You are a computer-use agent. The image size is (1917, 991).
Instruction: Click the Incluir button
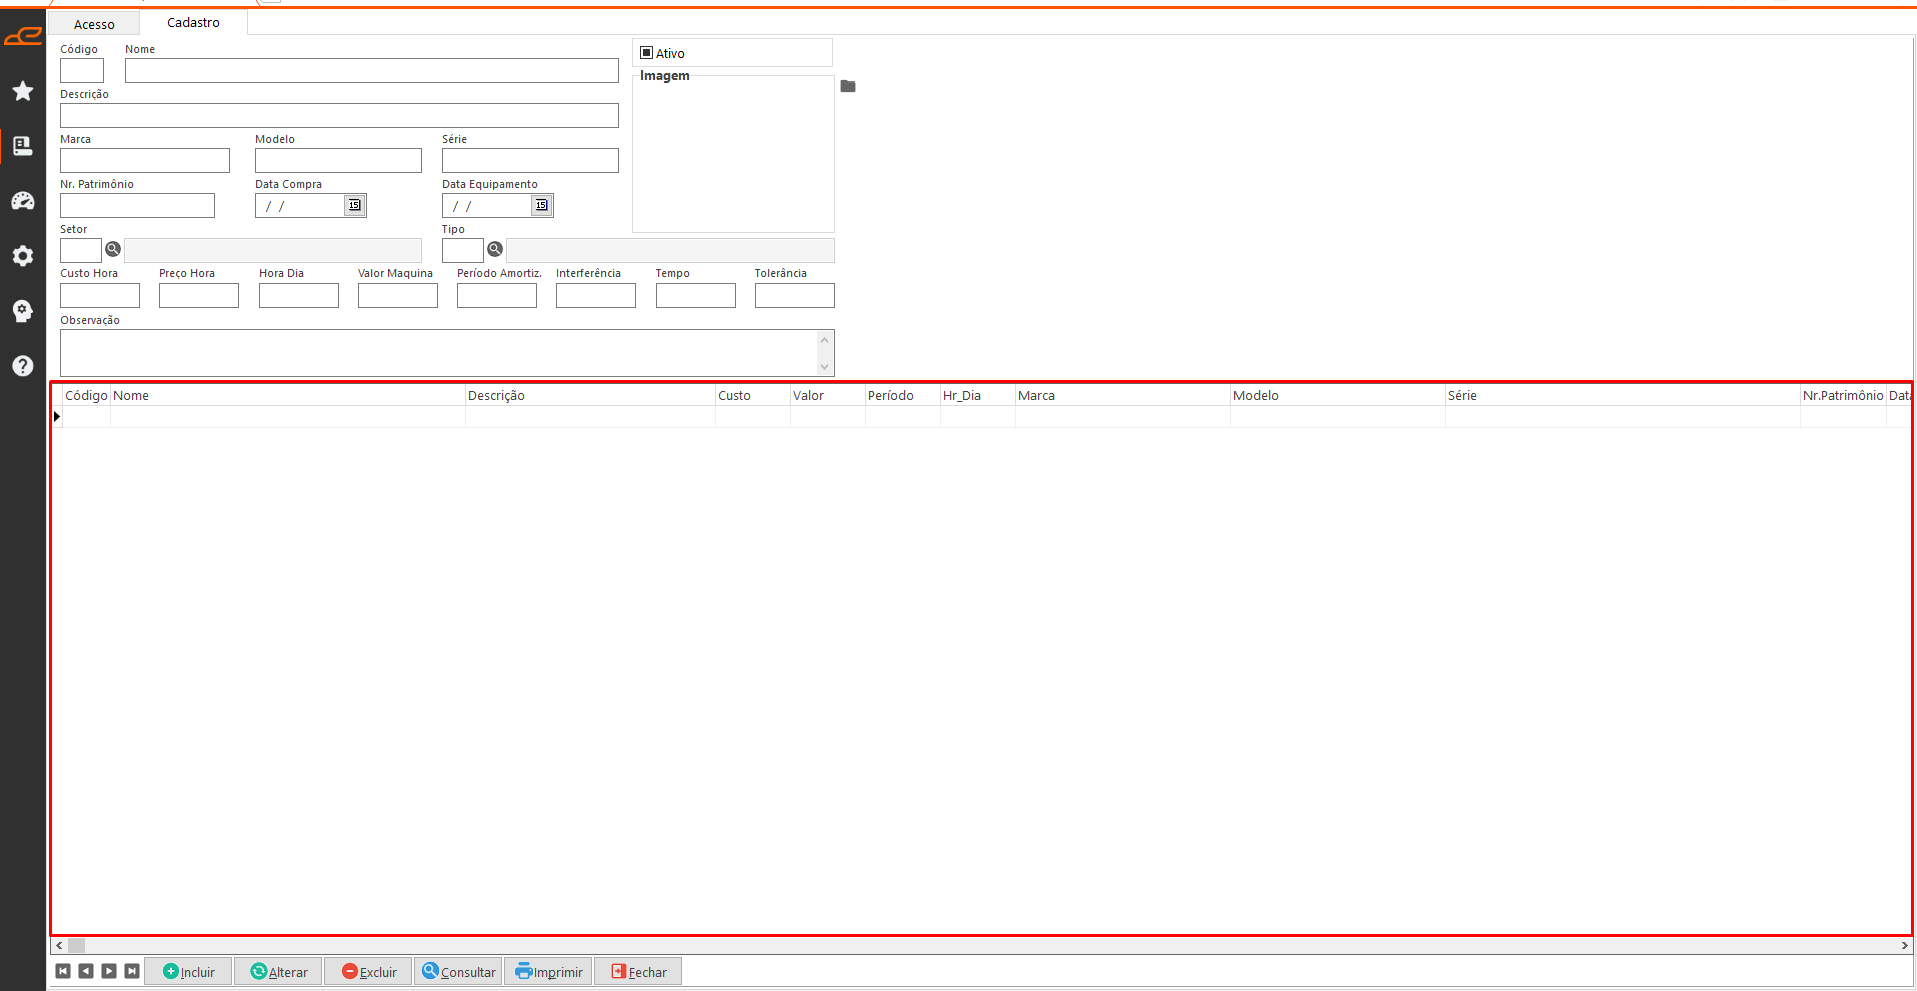pyautogui.click(x=189, y=971)
